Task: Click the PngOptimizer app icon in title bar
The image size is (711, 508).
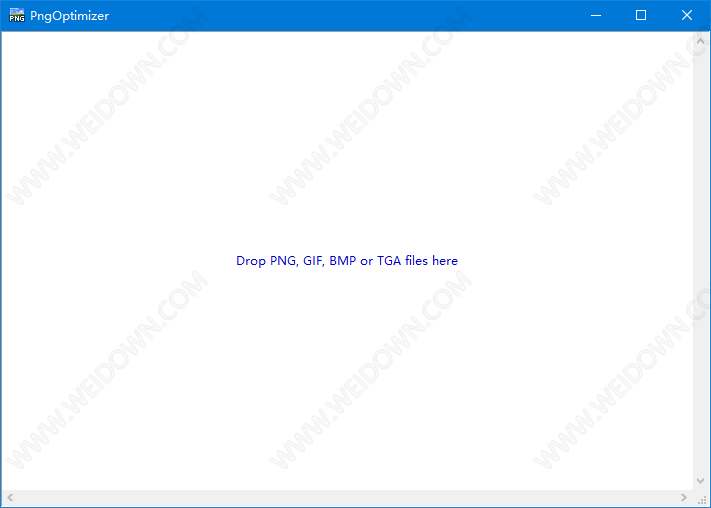Action: (x=16, y=16)
